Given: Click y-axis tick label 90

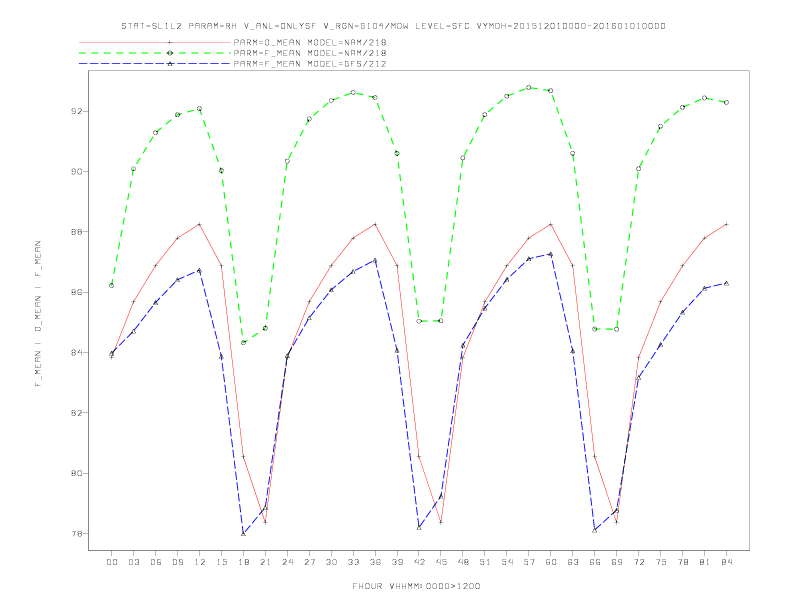Looking at the screenshot, I should click(77, 172).
